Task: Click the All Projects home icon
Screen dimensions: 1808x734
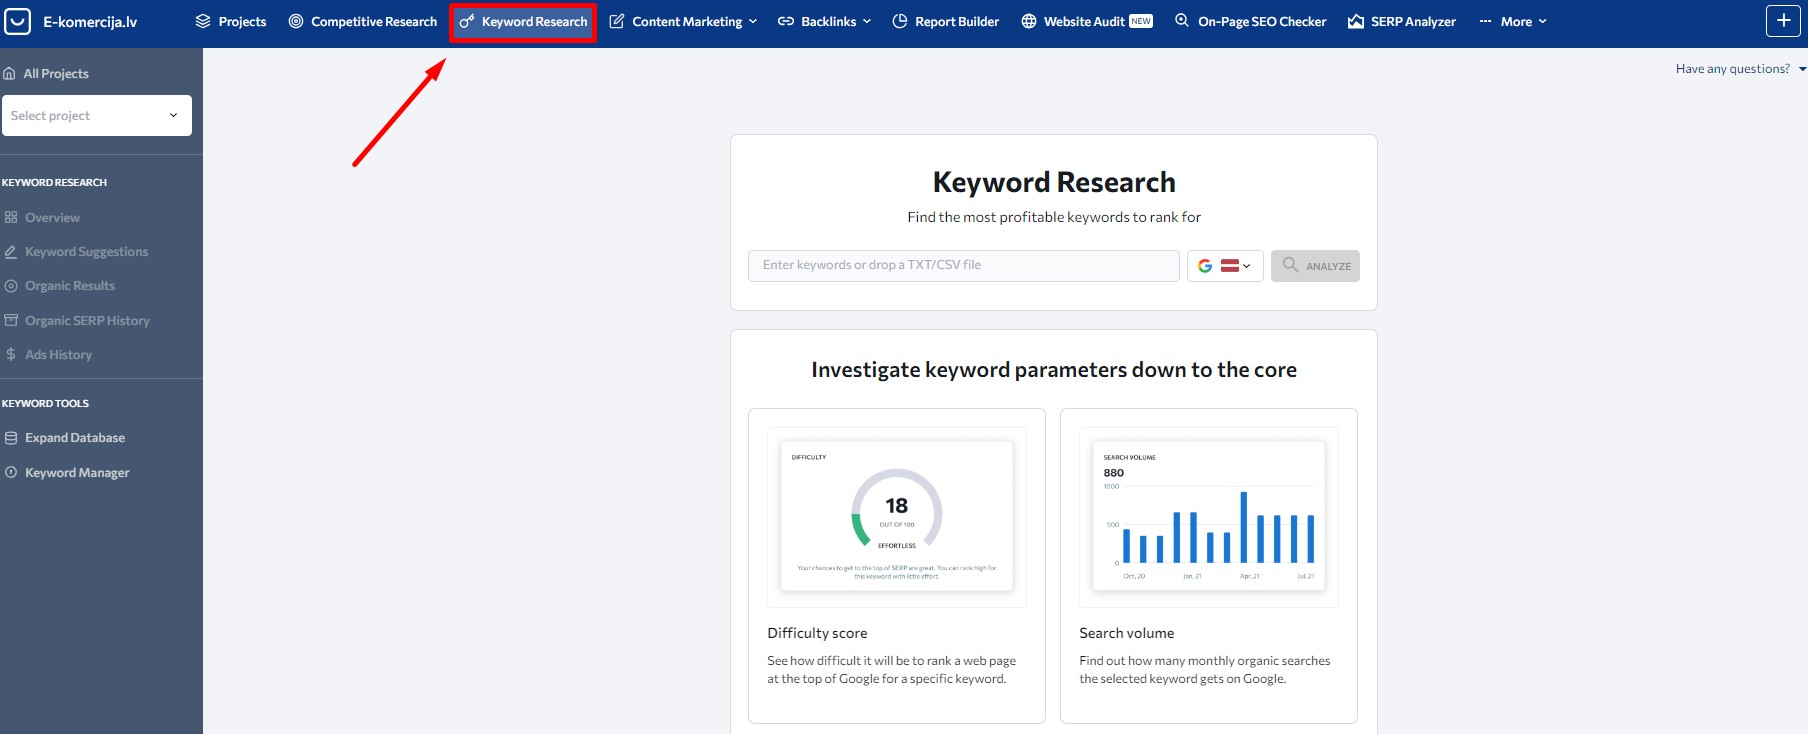Action: (x=10, y=74)
